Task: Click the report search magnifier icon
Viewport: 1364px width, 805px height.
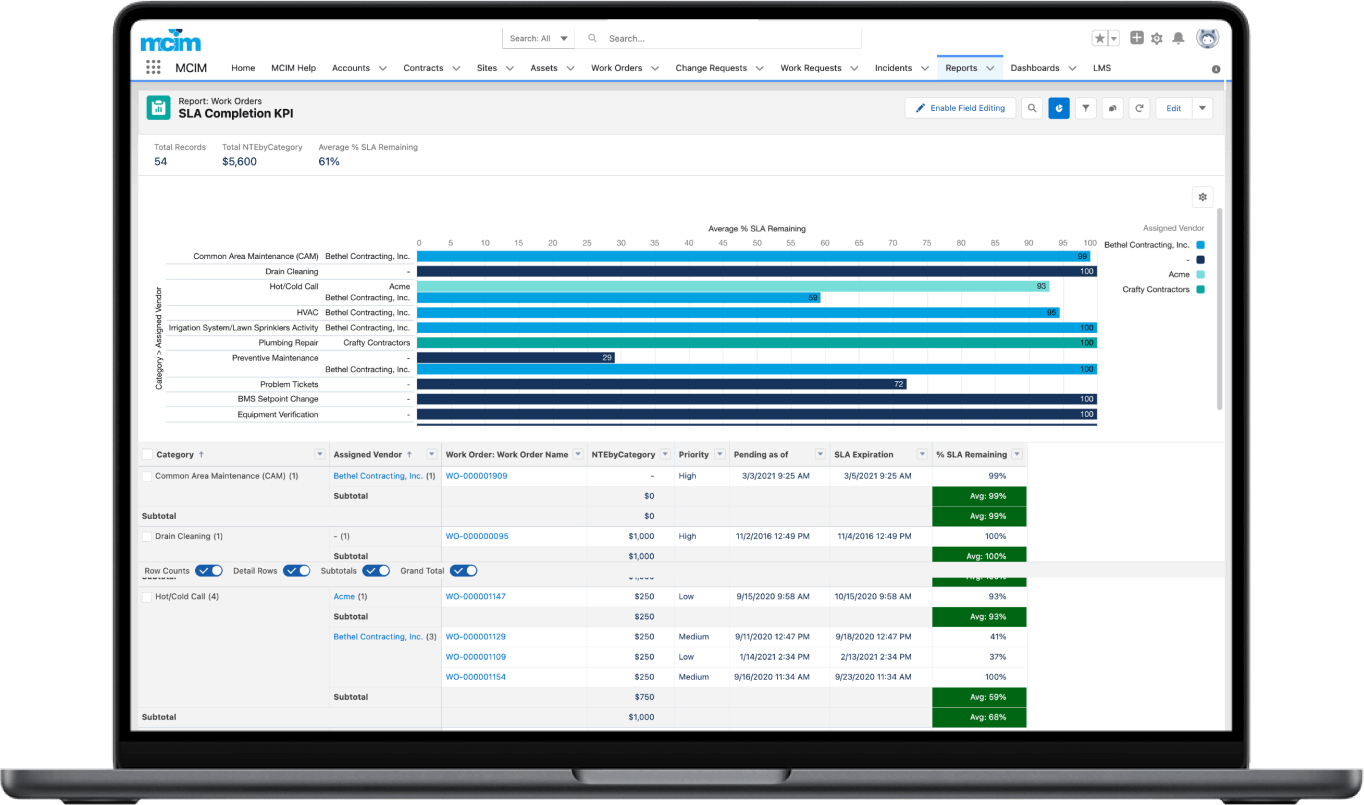Action: coord(1032,108)
